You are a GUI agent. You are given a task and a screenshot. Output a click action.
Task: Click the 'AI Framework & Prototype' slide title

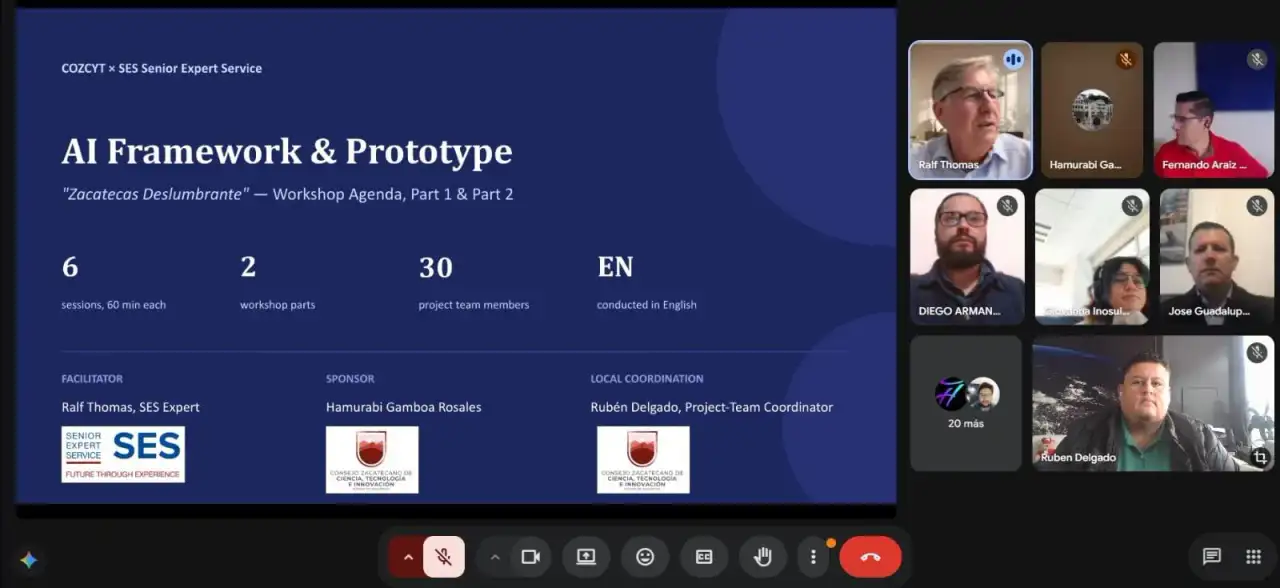pyautogui.click(x=287, y=151)
